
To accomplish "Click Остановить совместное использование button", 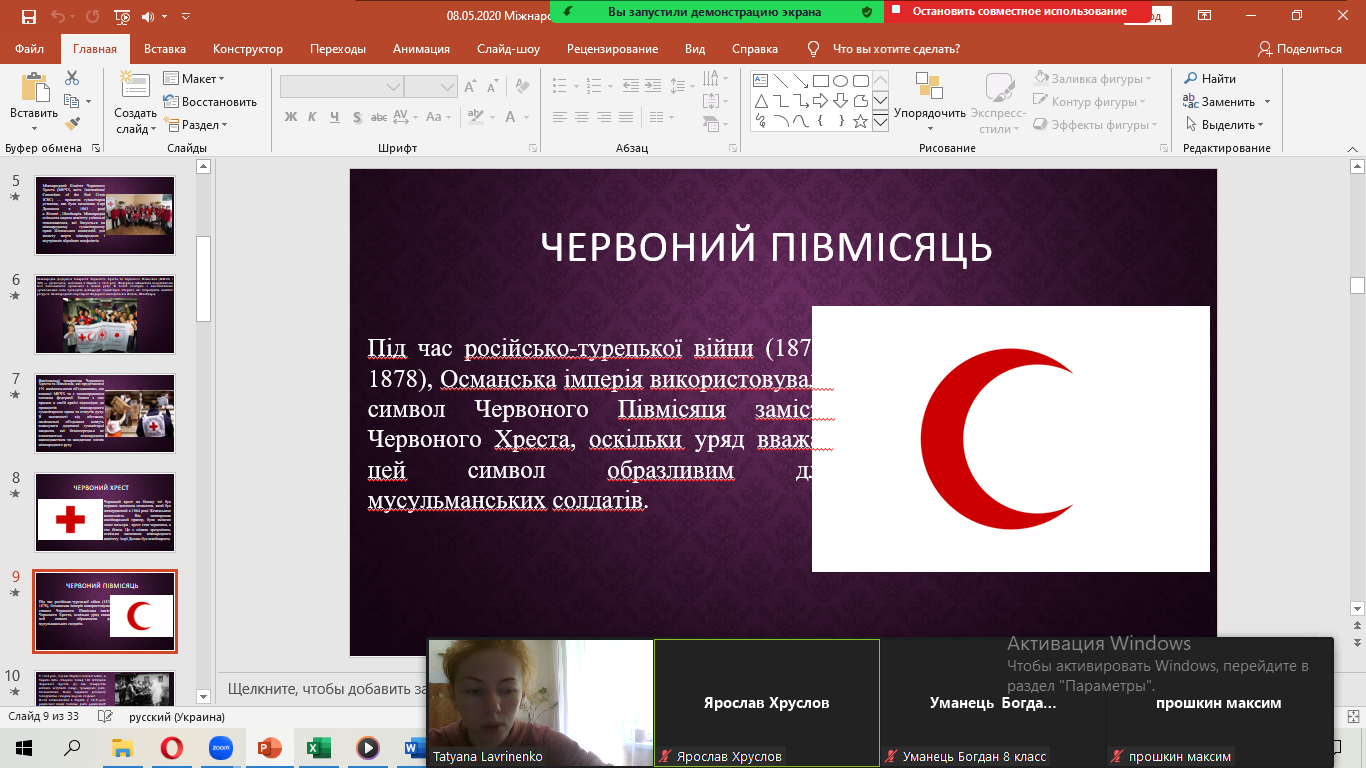I will point(1017,12).
